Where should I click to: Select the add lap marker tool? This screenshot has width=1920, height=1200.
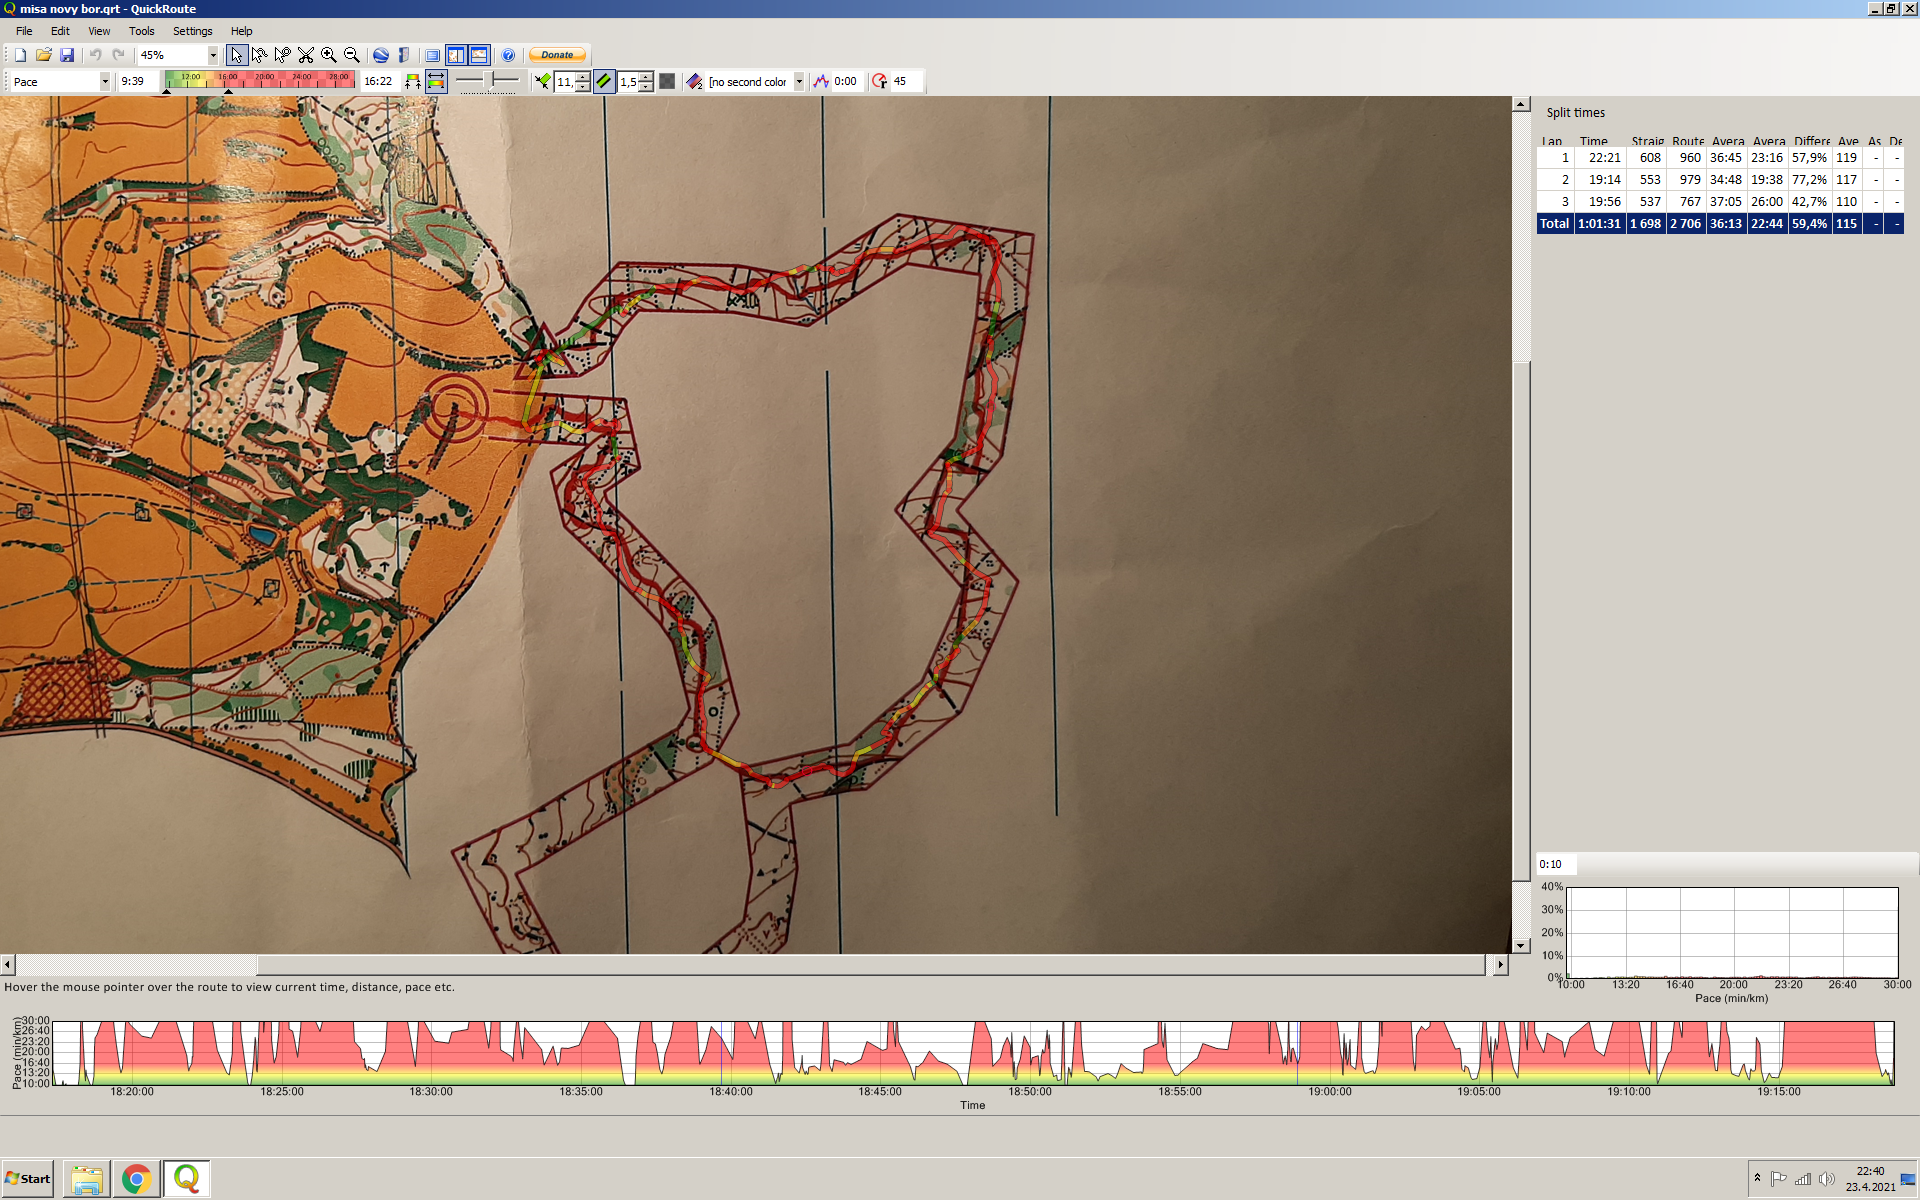point(283,55)
